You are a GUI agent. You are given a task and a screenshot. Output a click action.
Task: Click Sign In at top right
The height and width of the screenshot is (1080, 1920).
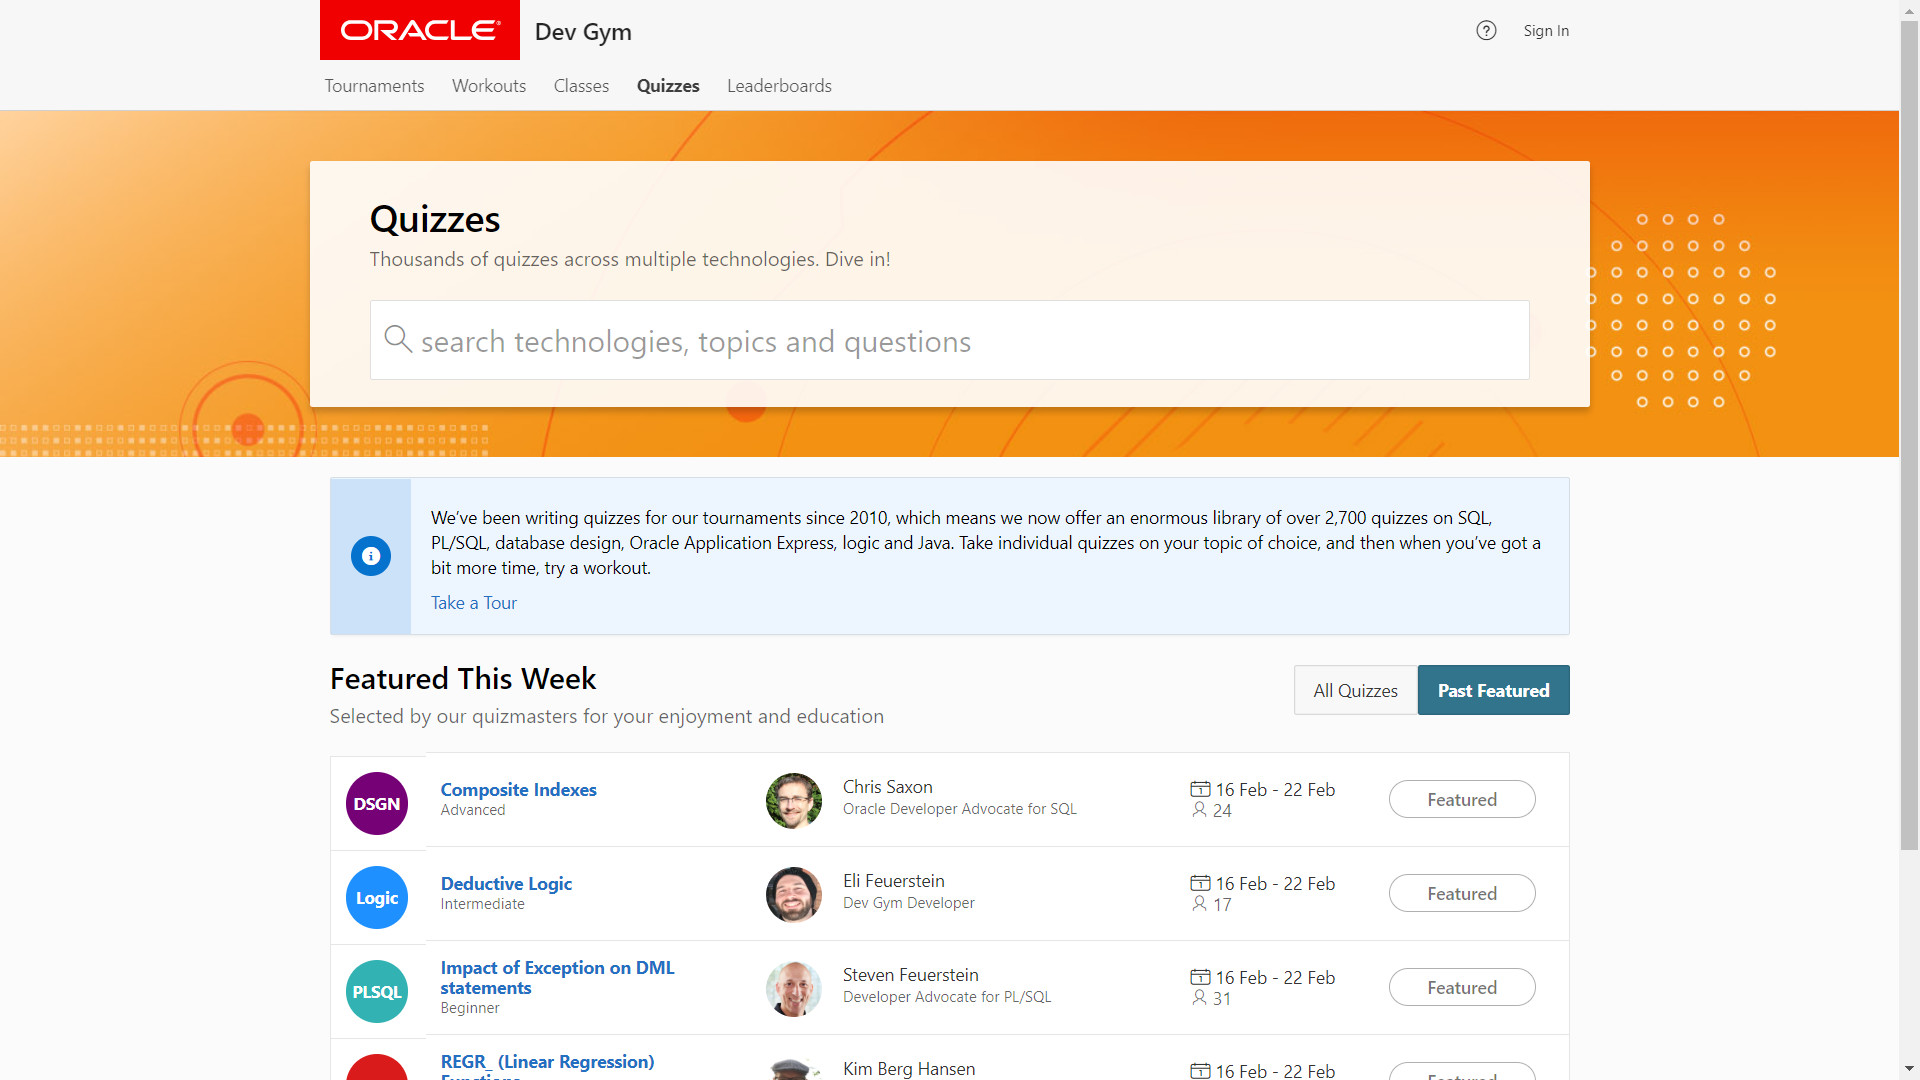(x=1546, y=31)
